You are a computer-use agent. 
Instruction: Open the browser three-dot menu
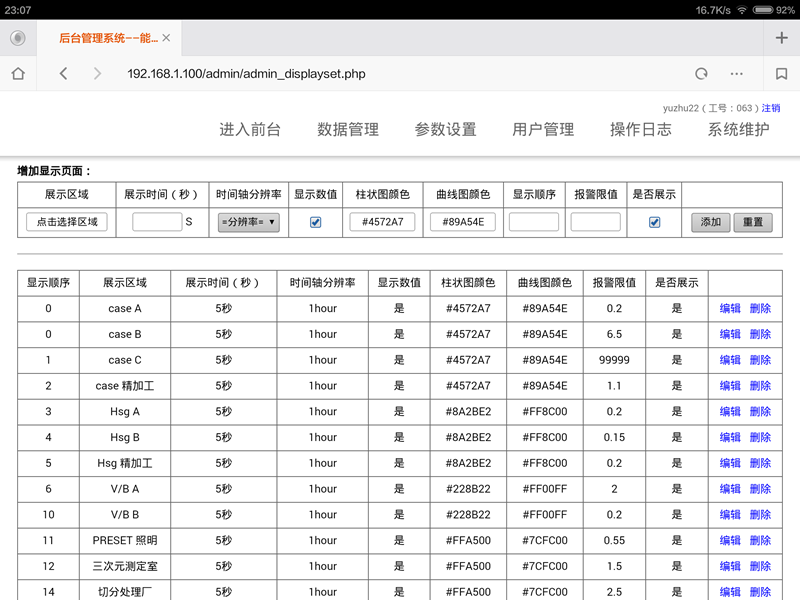pyautogui.click(x=737, y=74)
